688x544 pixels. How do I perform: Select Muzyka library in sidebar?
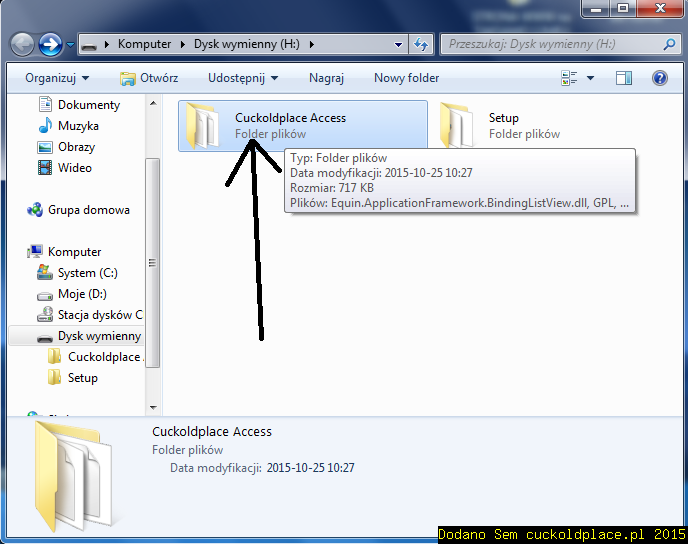pos(78,126)
